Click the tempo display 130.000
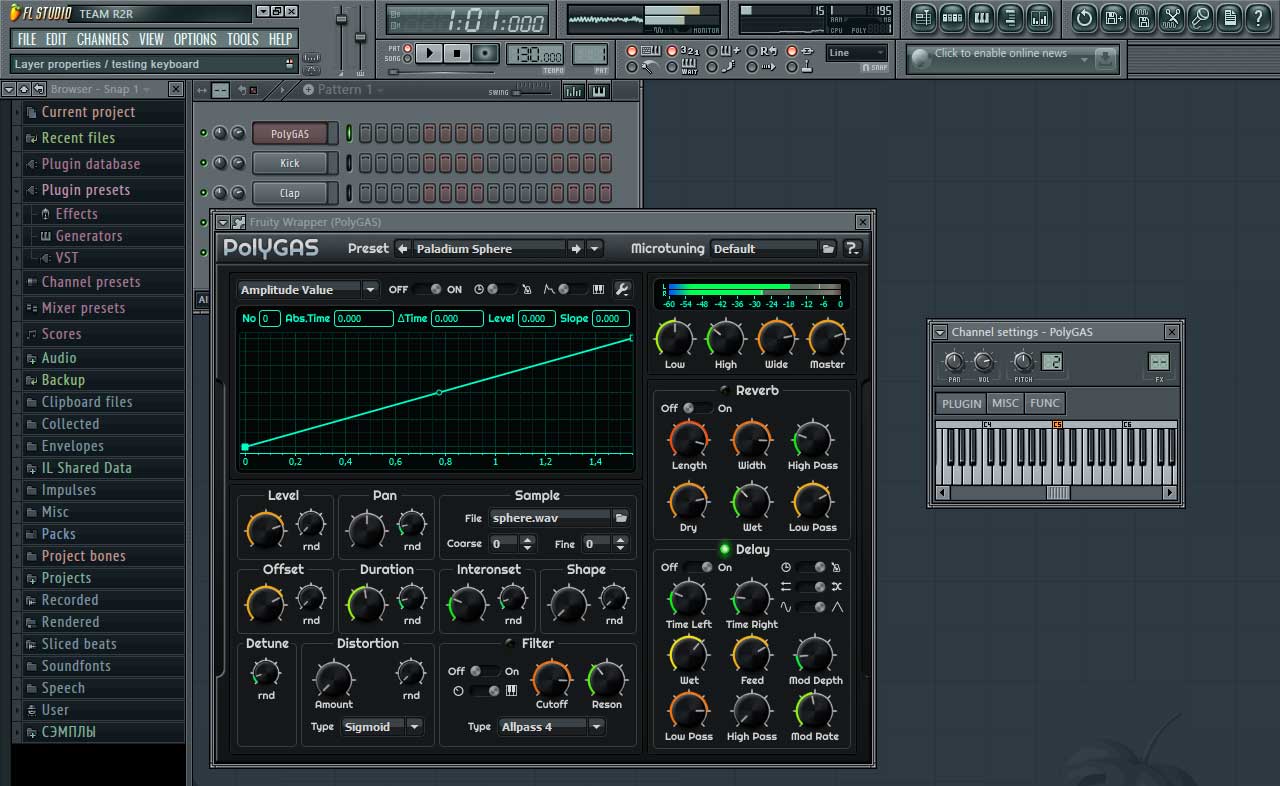This screenshot has width=1280, height=786. click(x=535, y=54)
